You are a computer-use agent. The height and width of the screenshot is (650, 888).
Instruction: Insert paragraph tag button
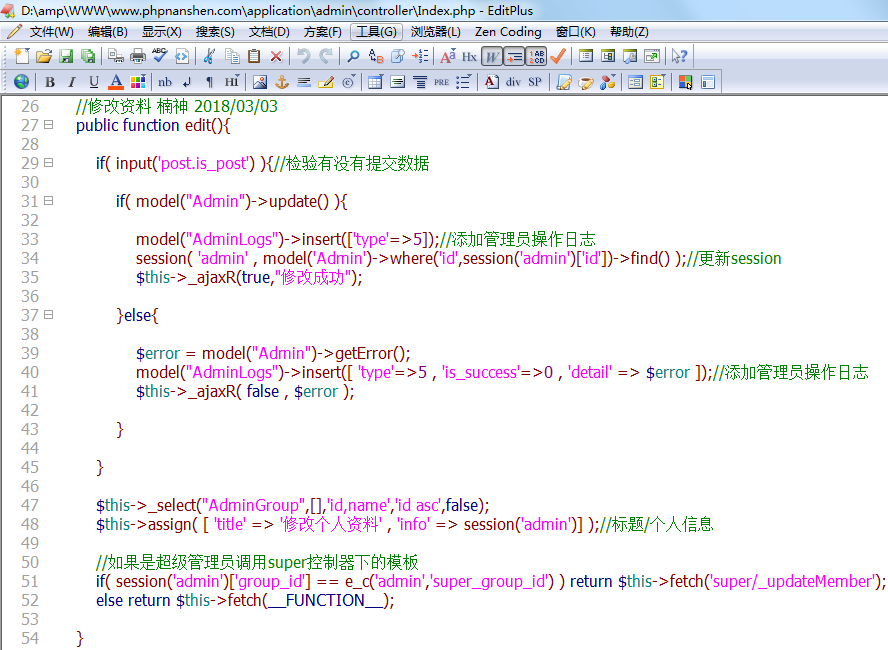tap(210, 82)
